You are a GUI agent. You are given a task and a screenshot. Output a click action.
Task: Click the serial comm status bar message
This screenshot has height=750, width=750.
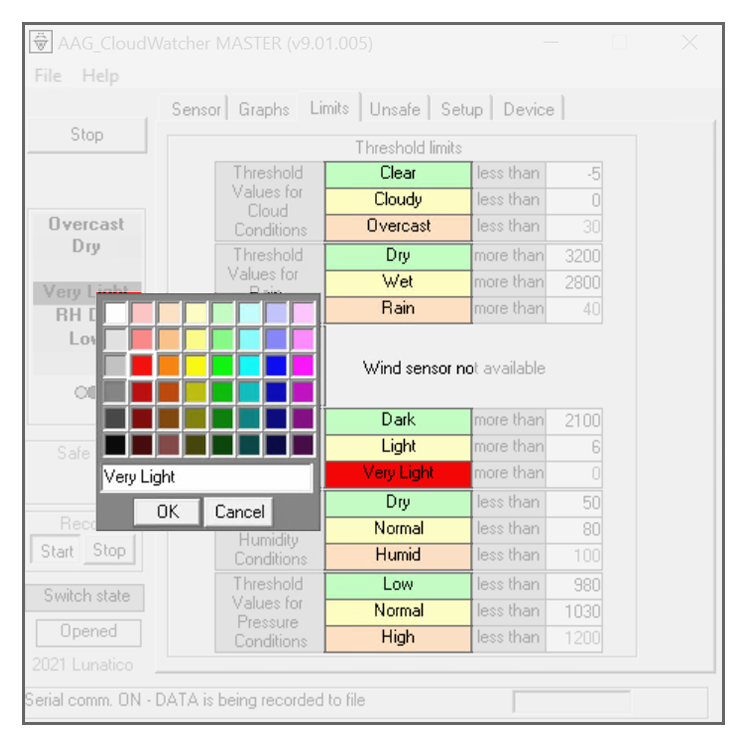195,700
